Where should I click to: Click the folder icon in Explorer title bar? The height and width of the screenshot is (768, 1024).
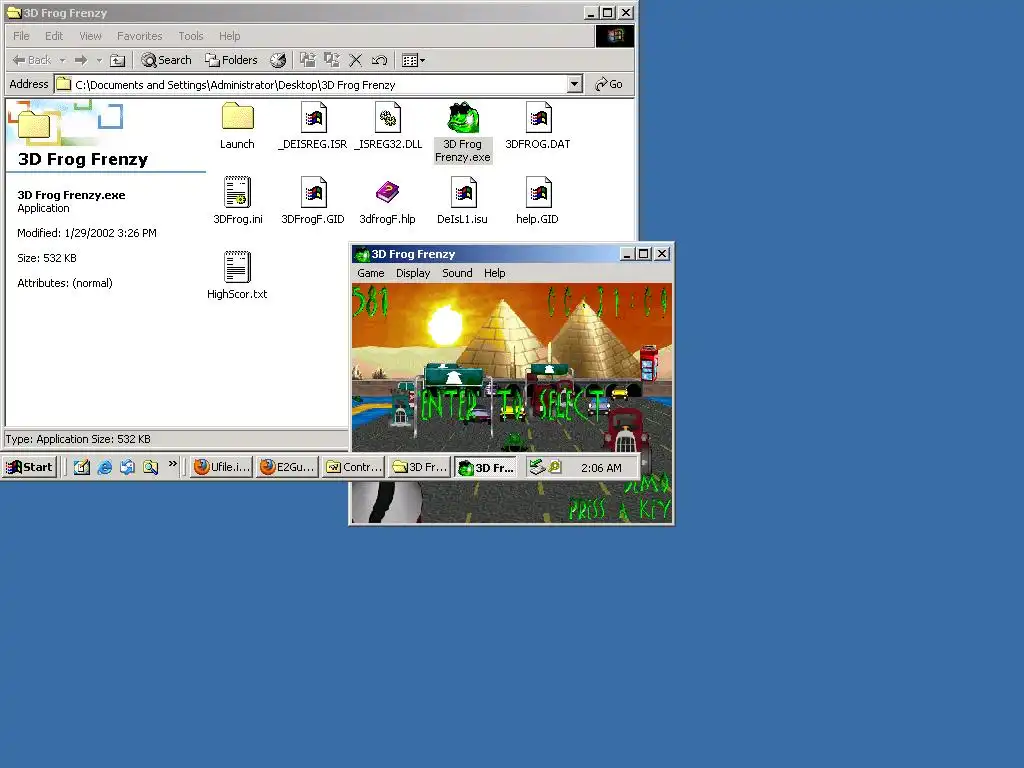click(x=14, y=12)
